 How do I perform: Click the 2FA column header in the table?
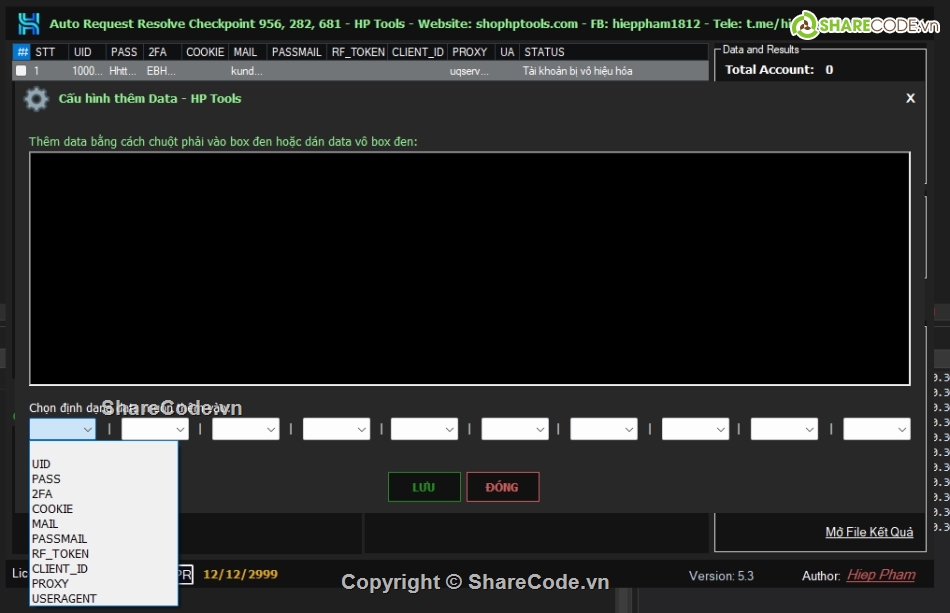tap(162, 52)
